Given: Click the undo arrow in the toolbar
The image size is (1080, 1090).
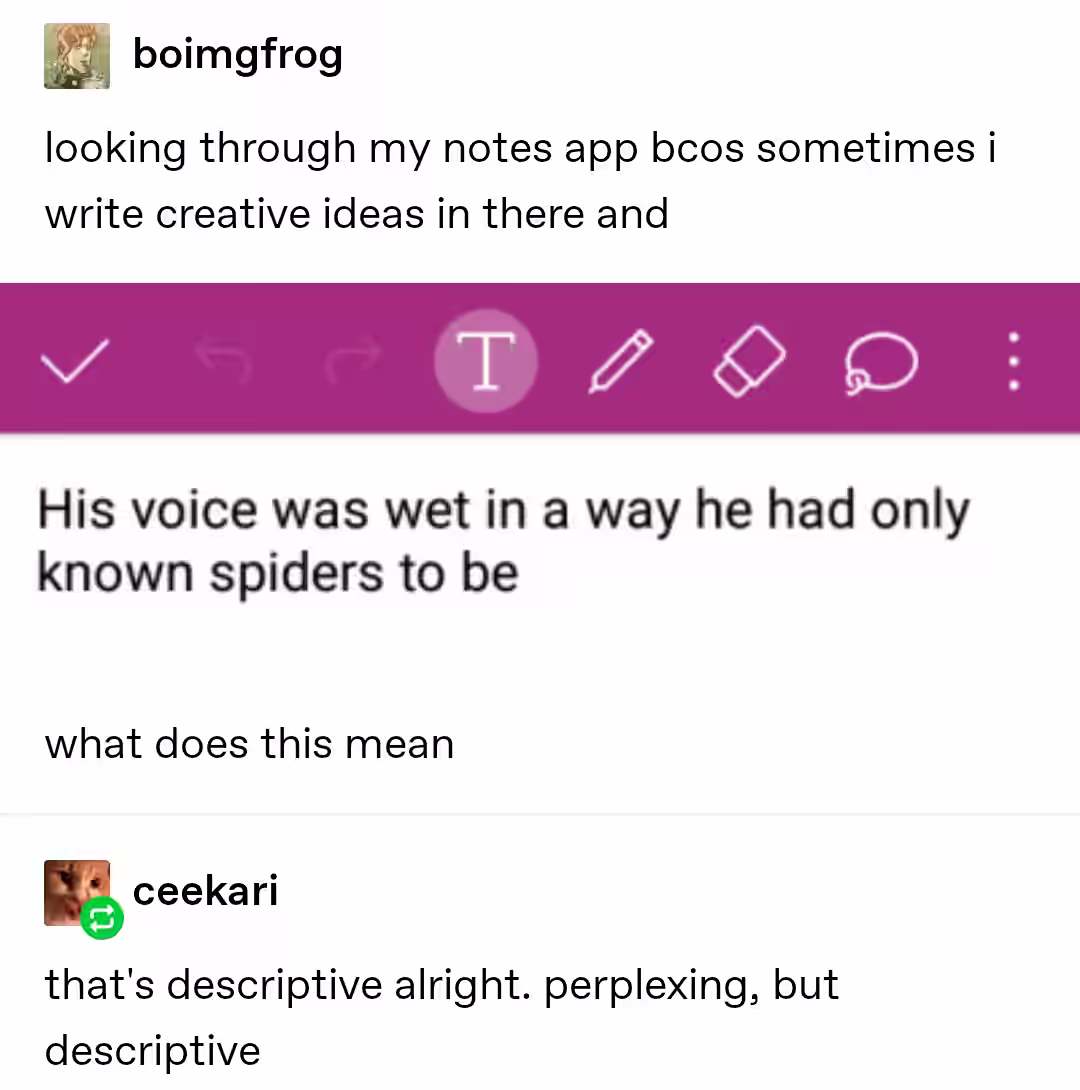Looking at the screenshot, I should tap(223, 359).
